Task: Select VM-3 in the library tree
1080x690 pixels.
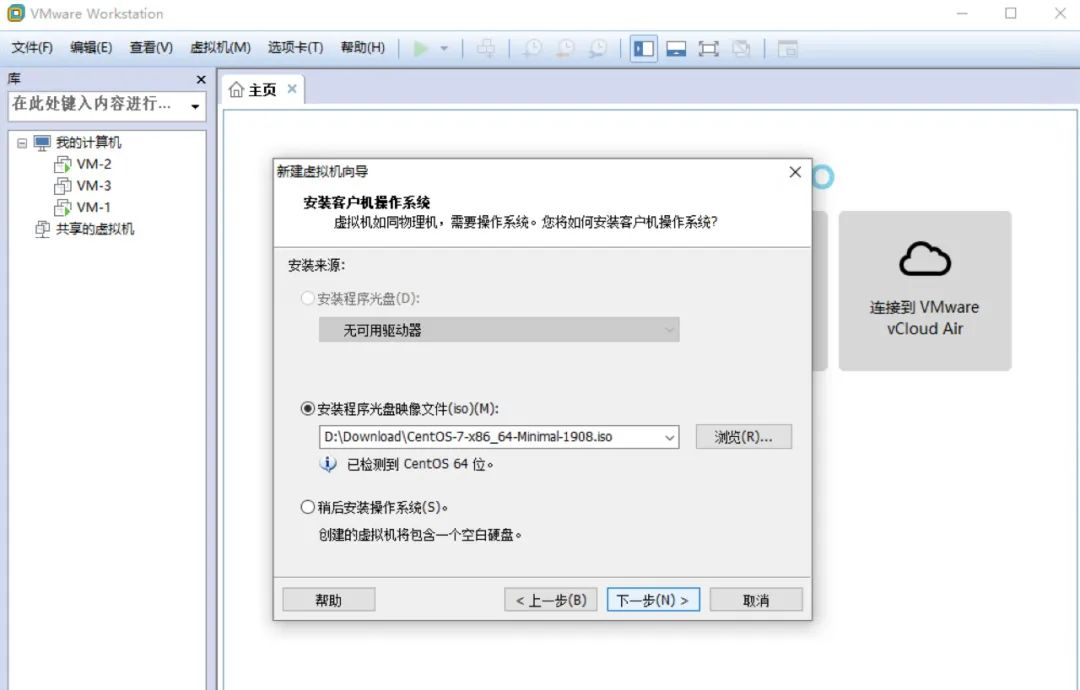Action: pos(94,186)
